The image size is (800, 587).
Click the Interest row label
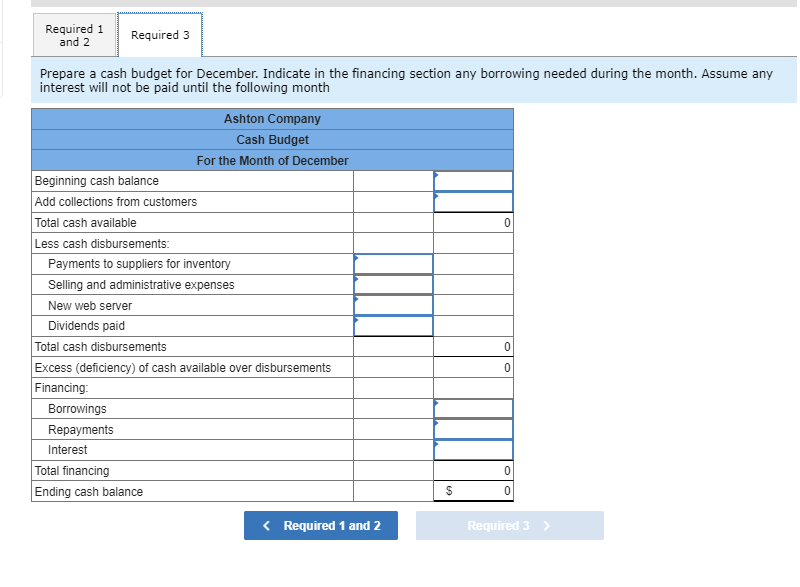67,450
